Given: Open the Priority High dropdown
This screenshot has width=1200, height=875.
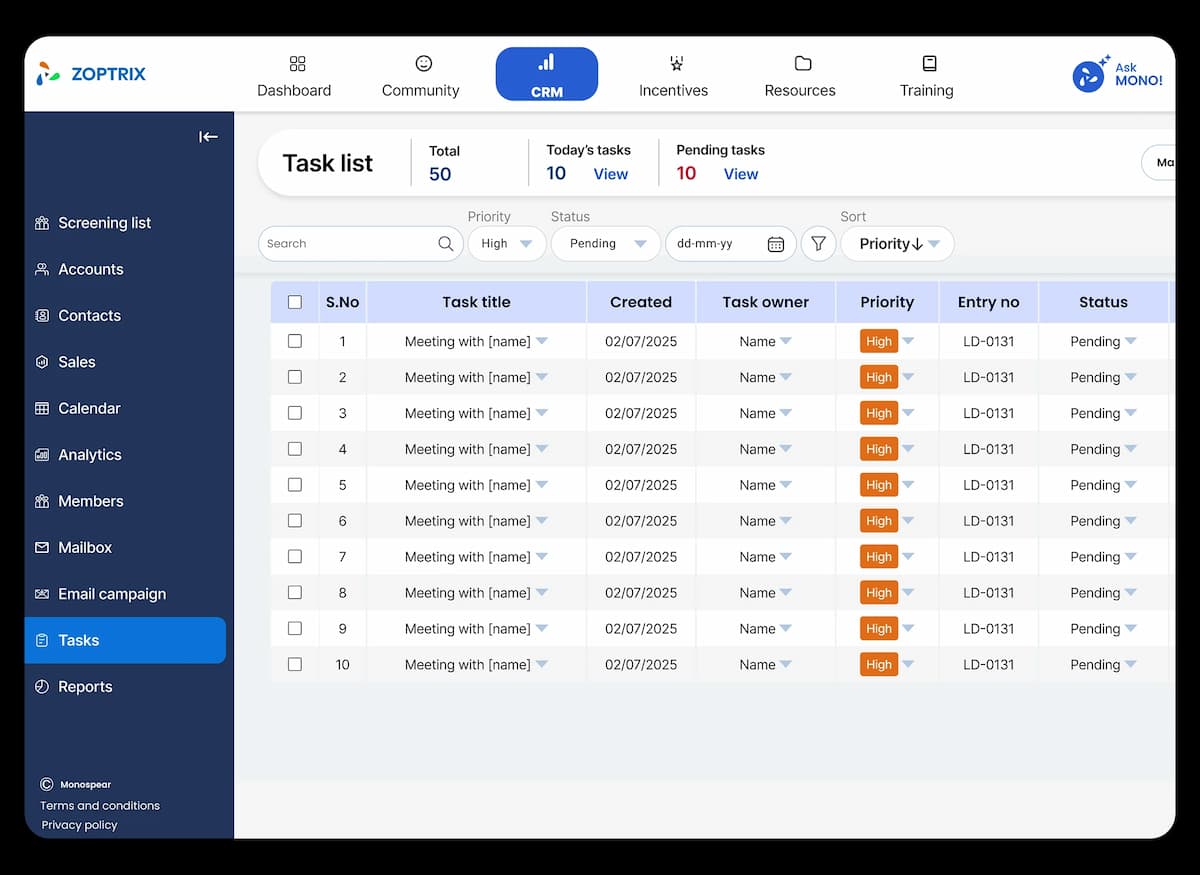Looking at the screenshot, I should [x=507, y=243].
